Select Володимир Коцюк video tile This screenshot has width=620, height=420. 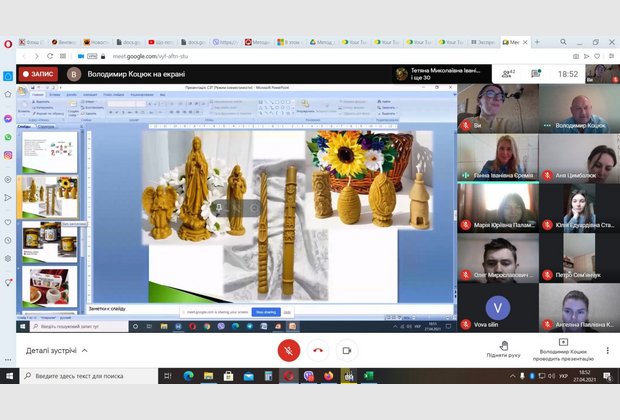click(x=579, y=108)
